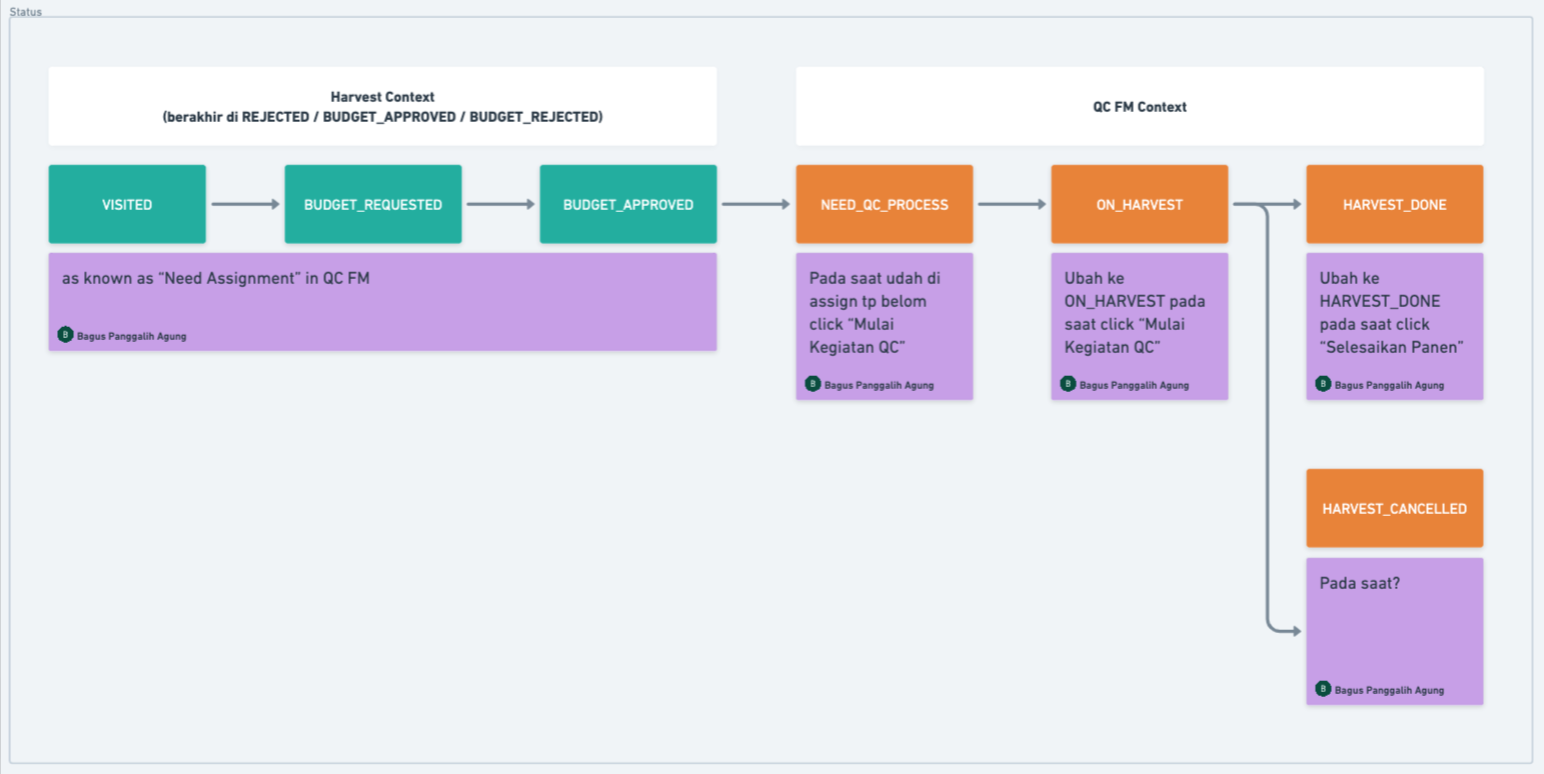Click author name under "Pada saat?" note
The height and width of the screenshot is (774, 1544).
pos(1389,690)
